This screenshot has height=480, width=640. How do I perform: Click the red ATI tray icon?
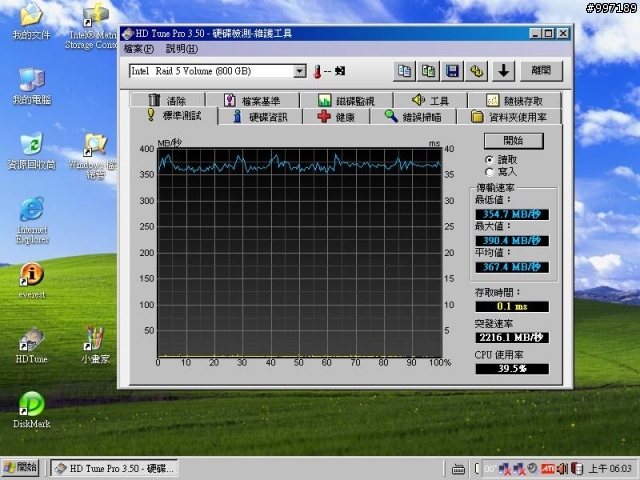547,469
